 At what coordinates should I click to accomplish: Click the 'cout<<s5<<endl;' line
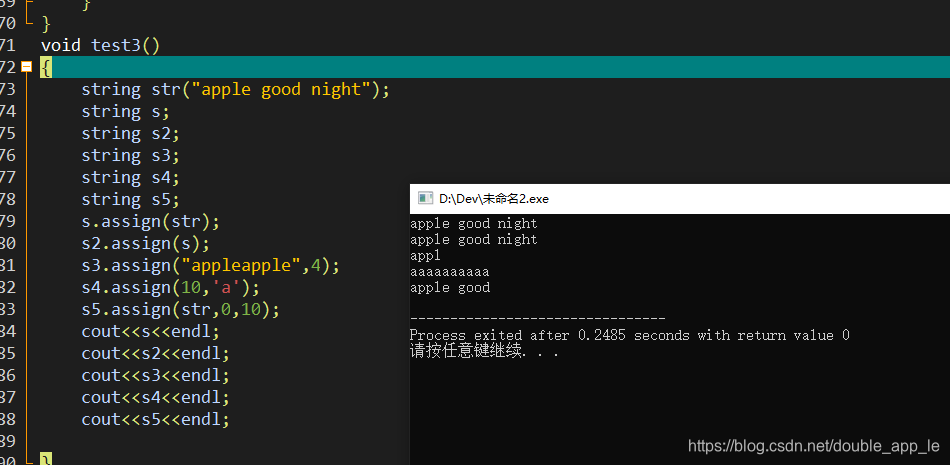tap(156, 420)
